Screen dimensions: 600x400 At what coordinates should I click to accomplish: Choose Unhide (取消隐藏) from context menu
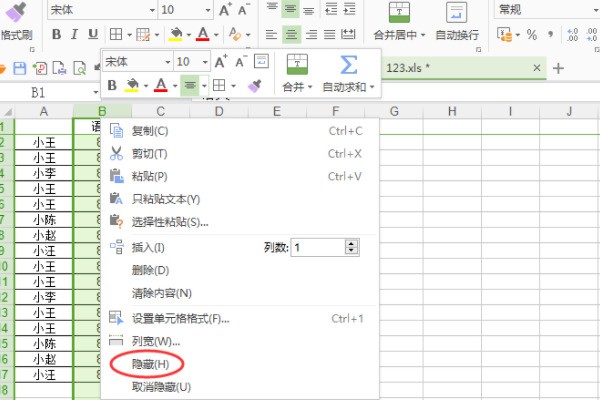pos(240,387)
